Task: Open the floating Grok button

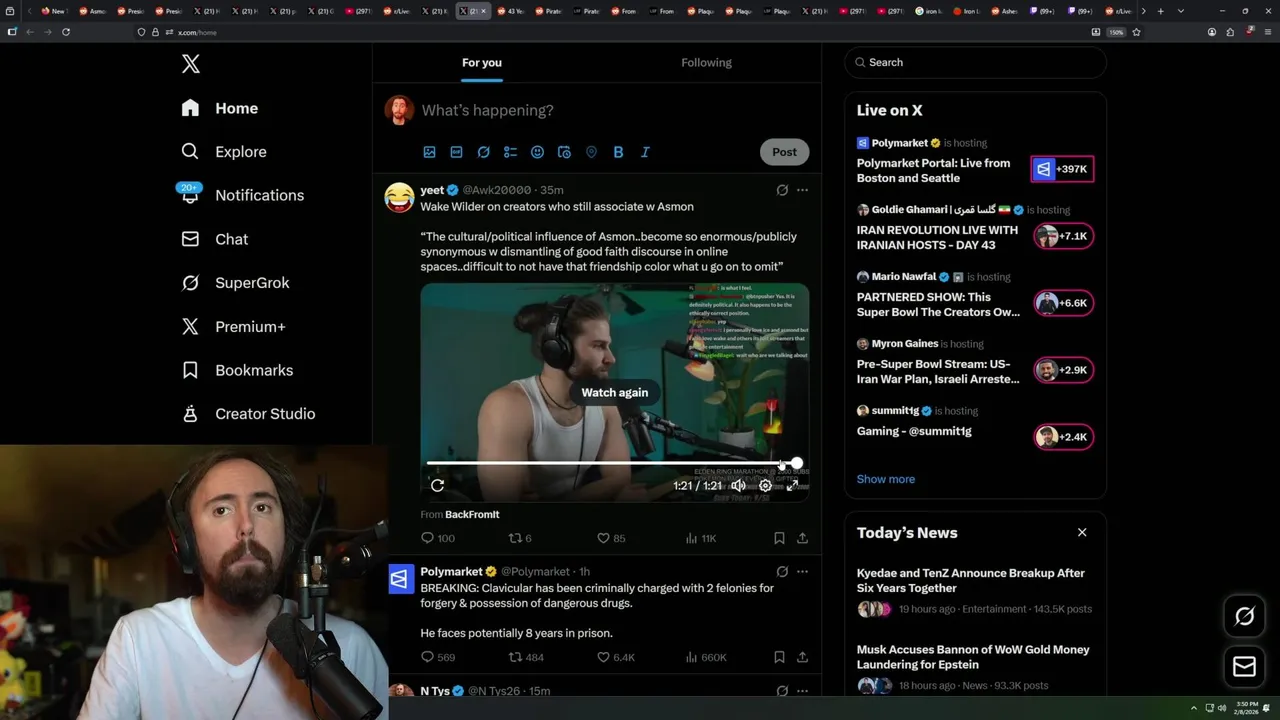Action: (1244, 617)
